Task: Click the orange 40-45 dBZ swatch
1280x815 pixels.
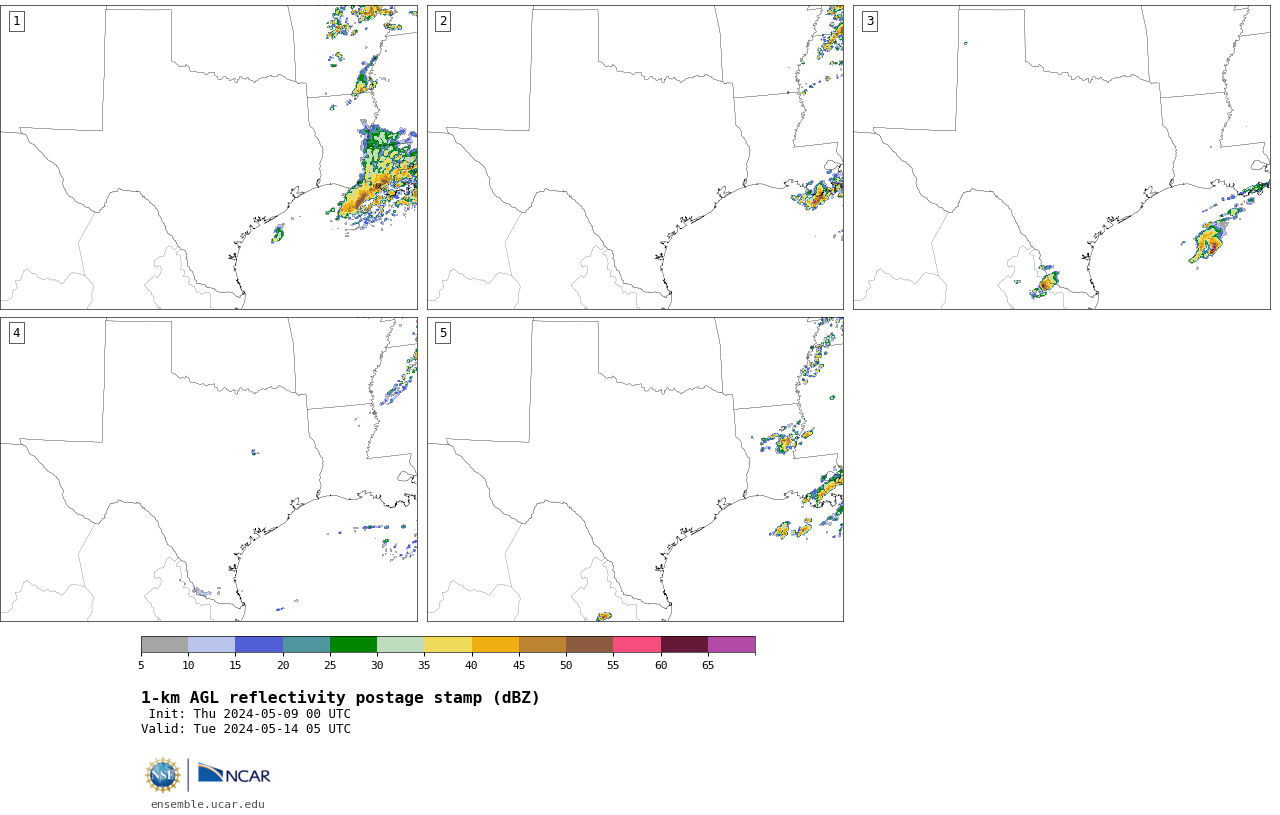Action: [495, 645]
